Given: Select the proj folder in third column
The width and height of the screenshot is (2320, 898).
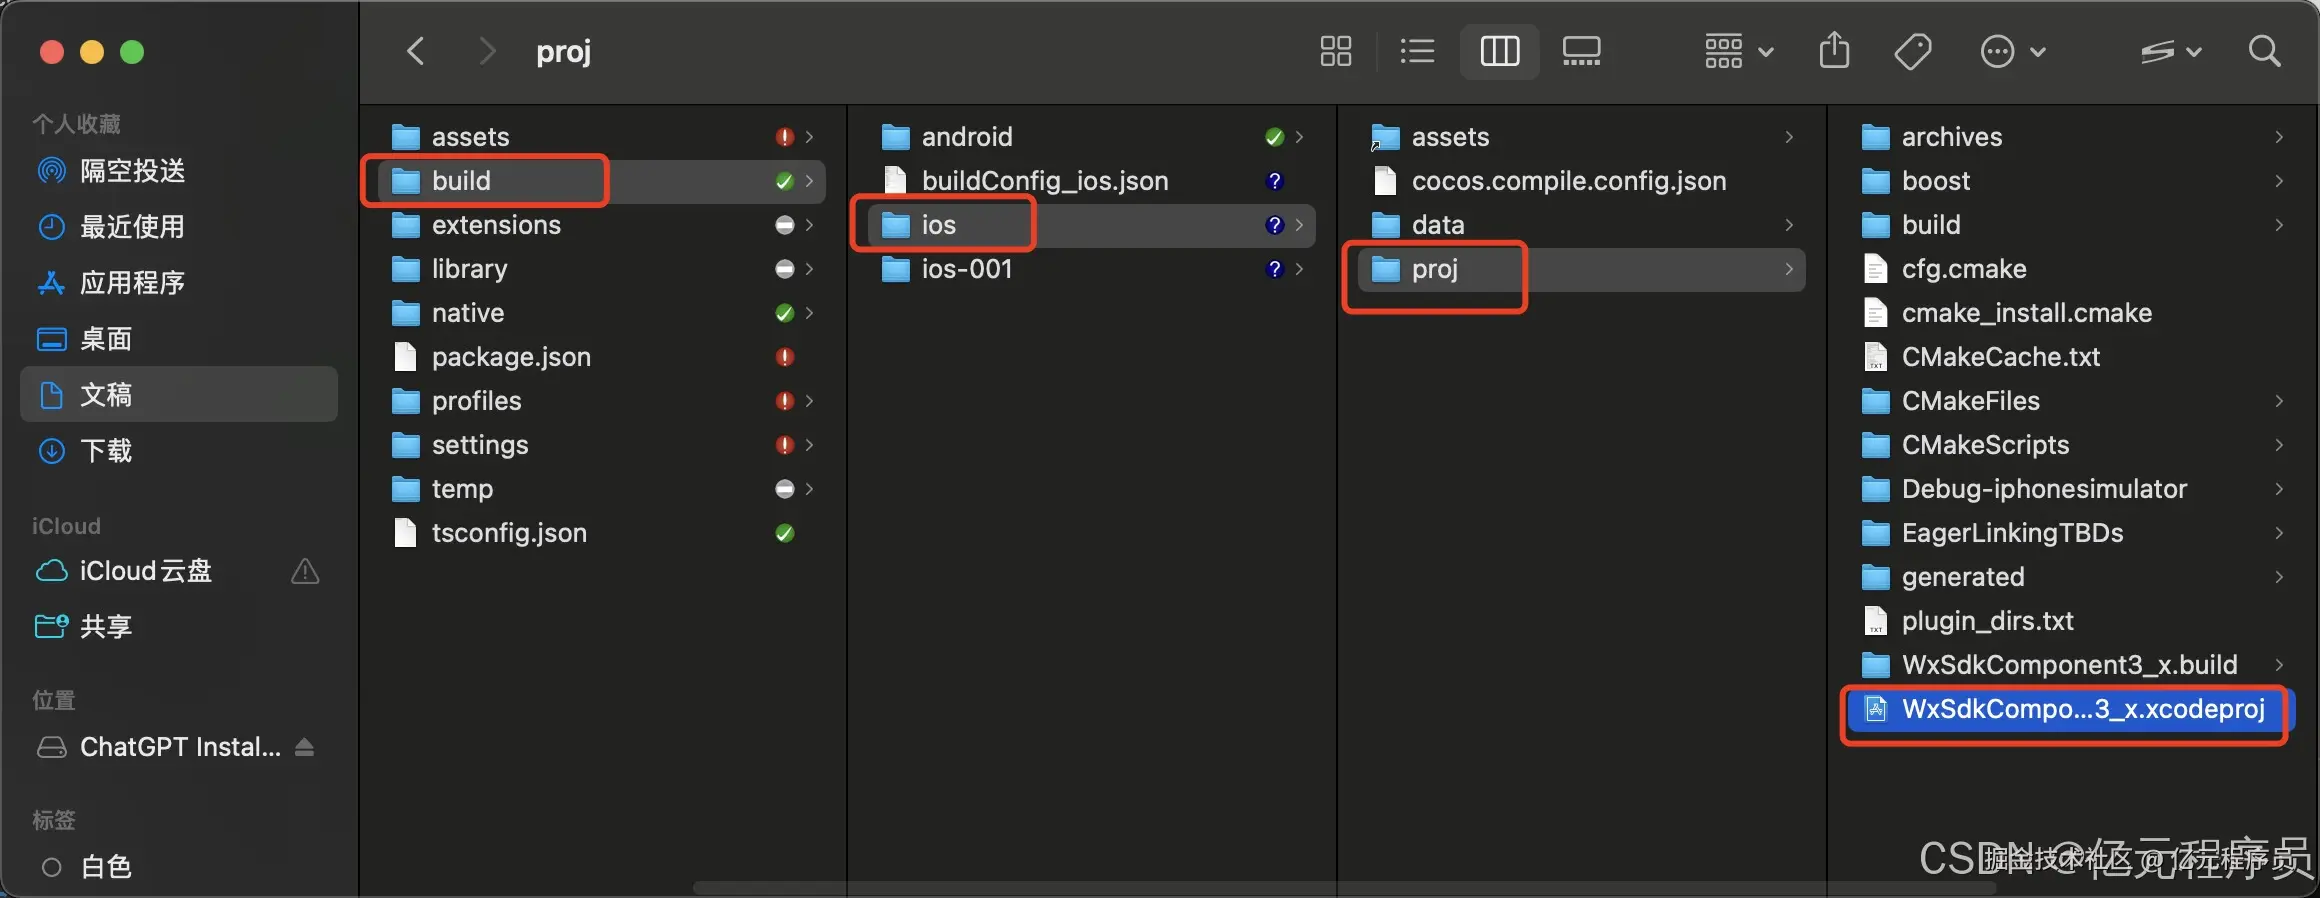Looking at the screenshot, I should point(1580,269).
